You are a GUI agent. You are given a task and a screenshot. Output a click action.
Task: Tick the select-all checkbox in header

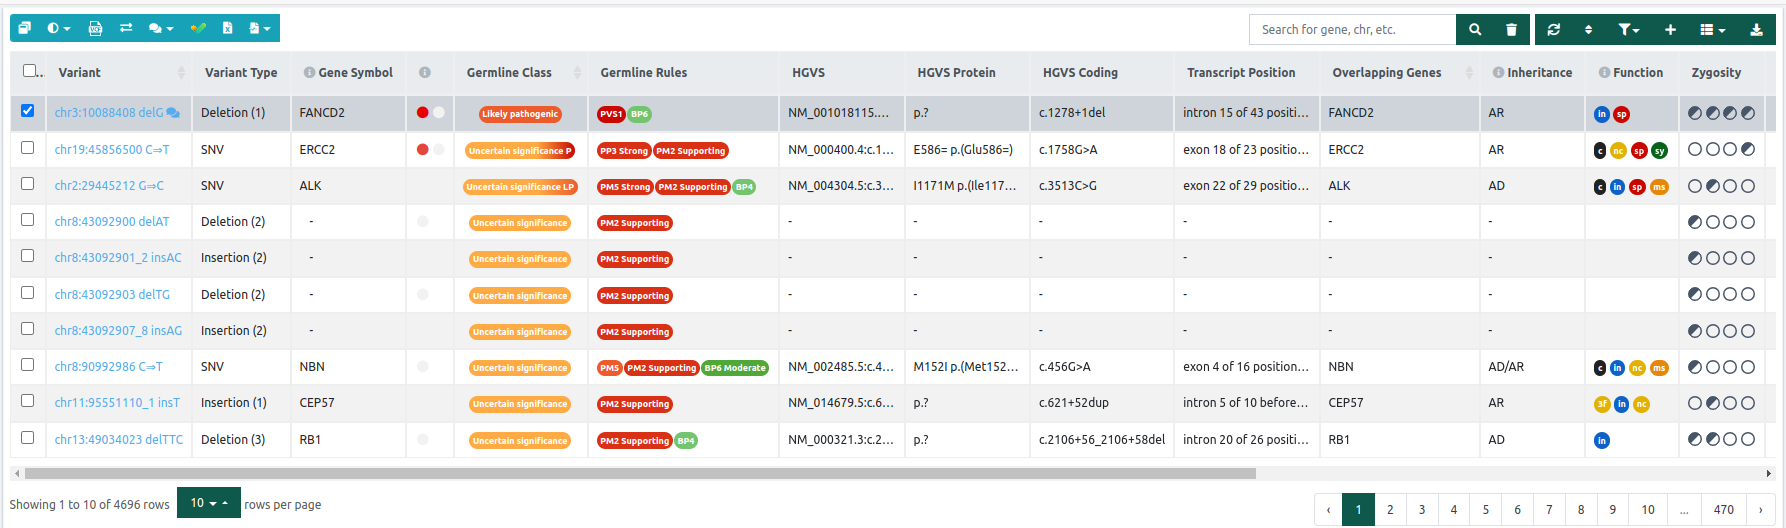coord(30,71)
